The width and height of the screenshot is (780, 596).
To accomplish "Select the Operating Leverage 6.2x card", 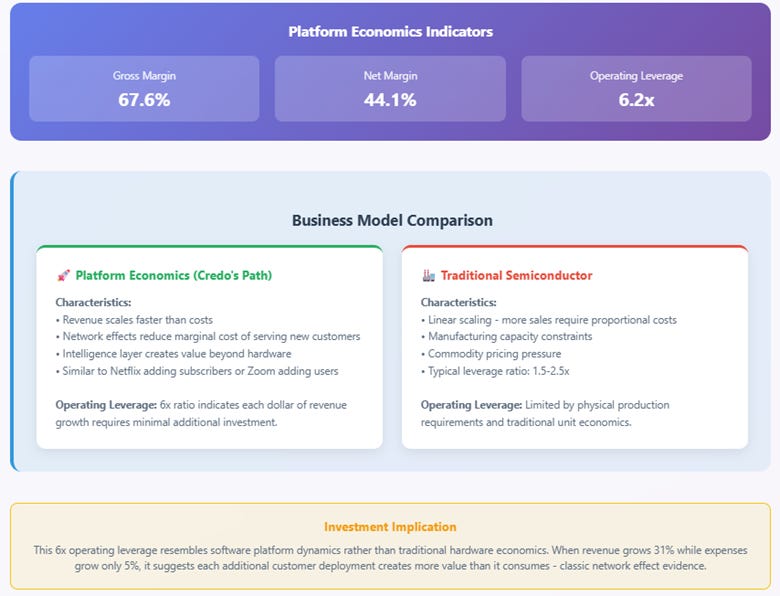I will (x=636, y=89).
